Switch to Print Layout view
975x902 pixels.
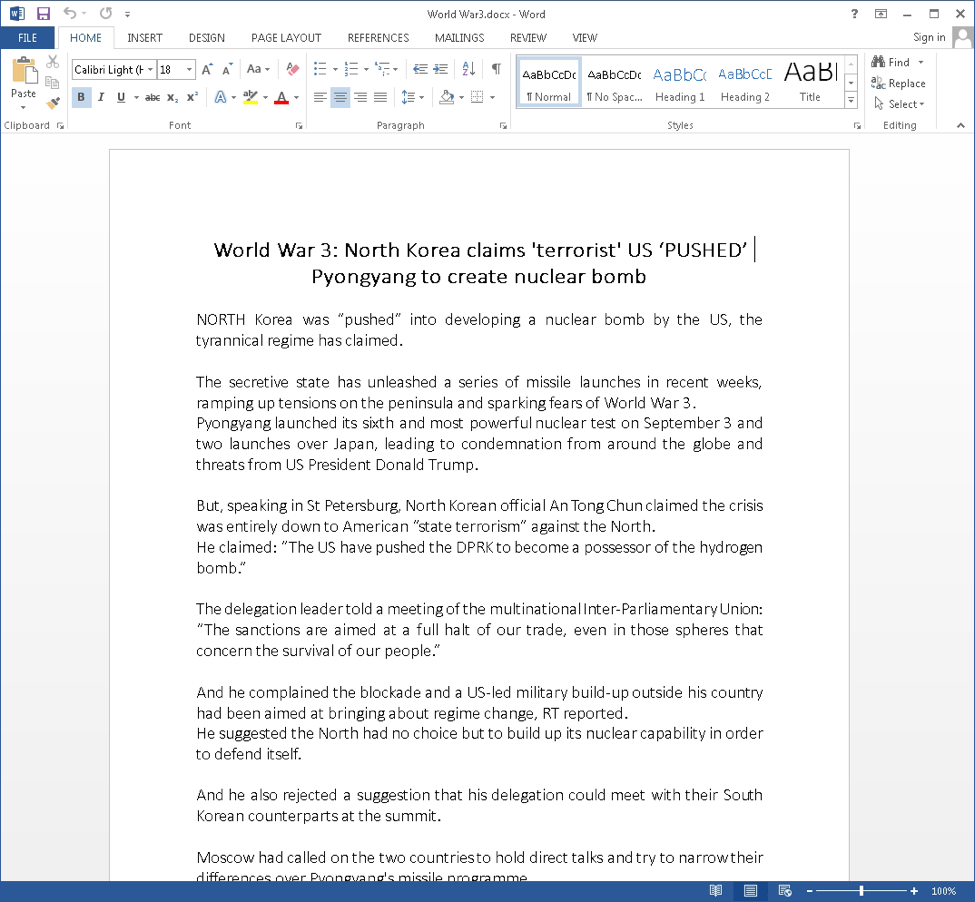751,891
